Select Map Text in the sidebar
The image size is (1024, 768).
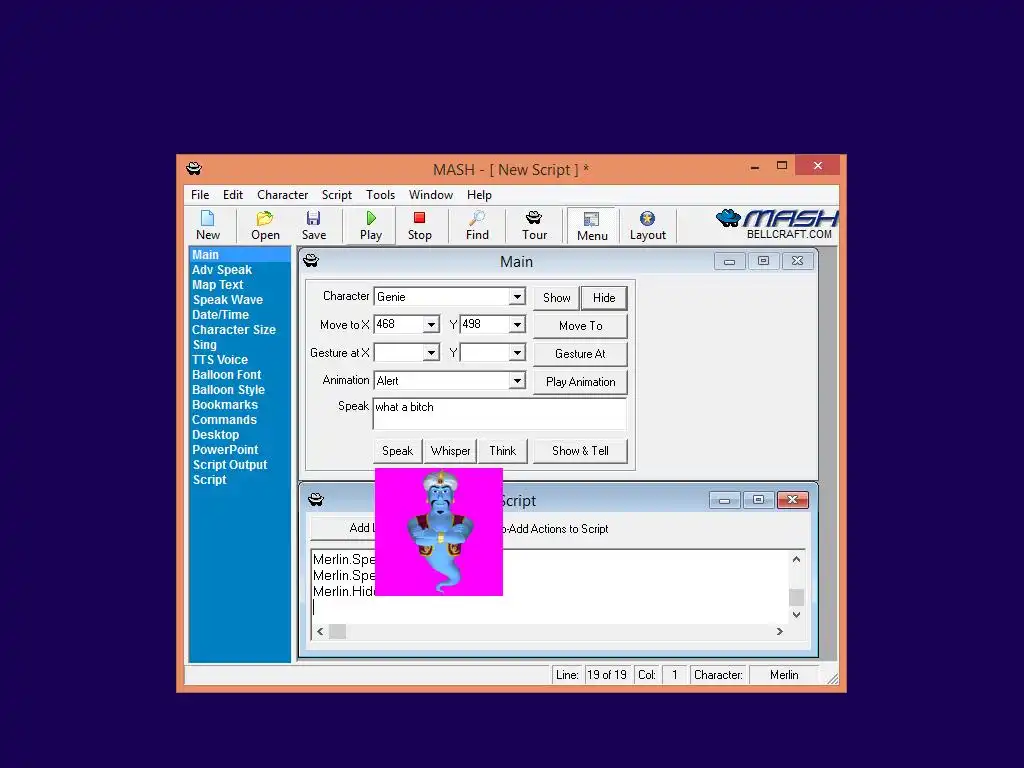click(x=217, y=285)
